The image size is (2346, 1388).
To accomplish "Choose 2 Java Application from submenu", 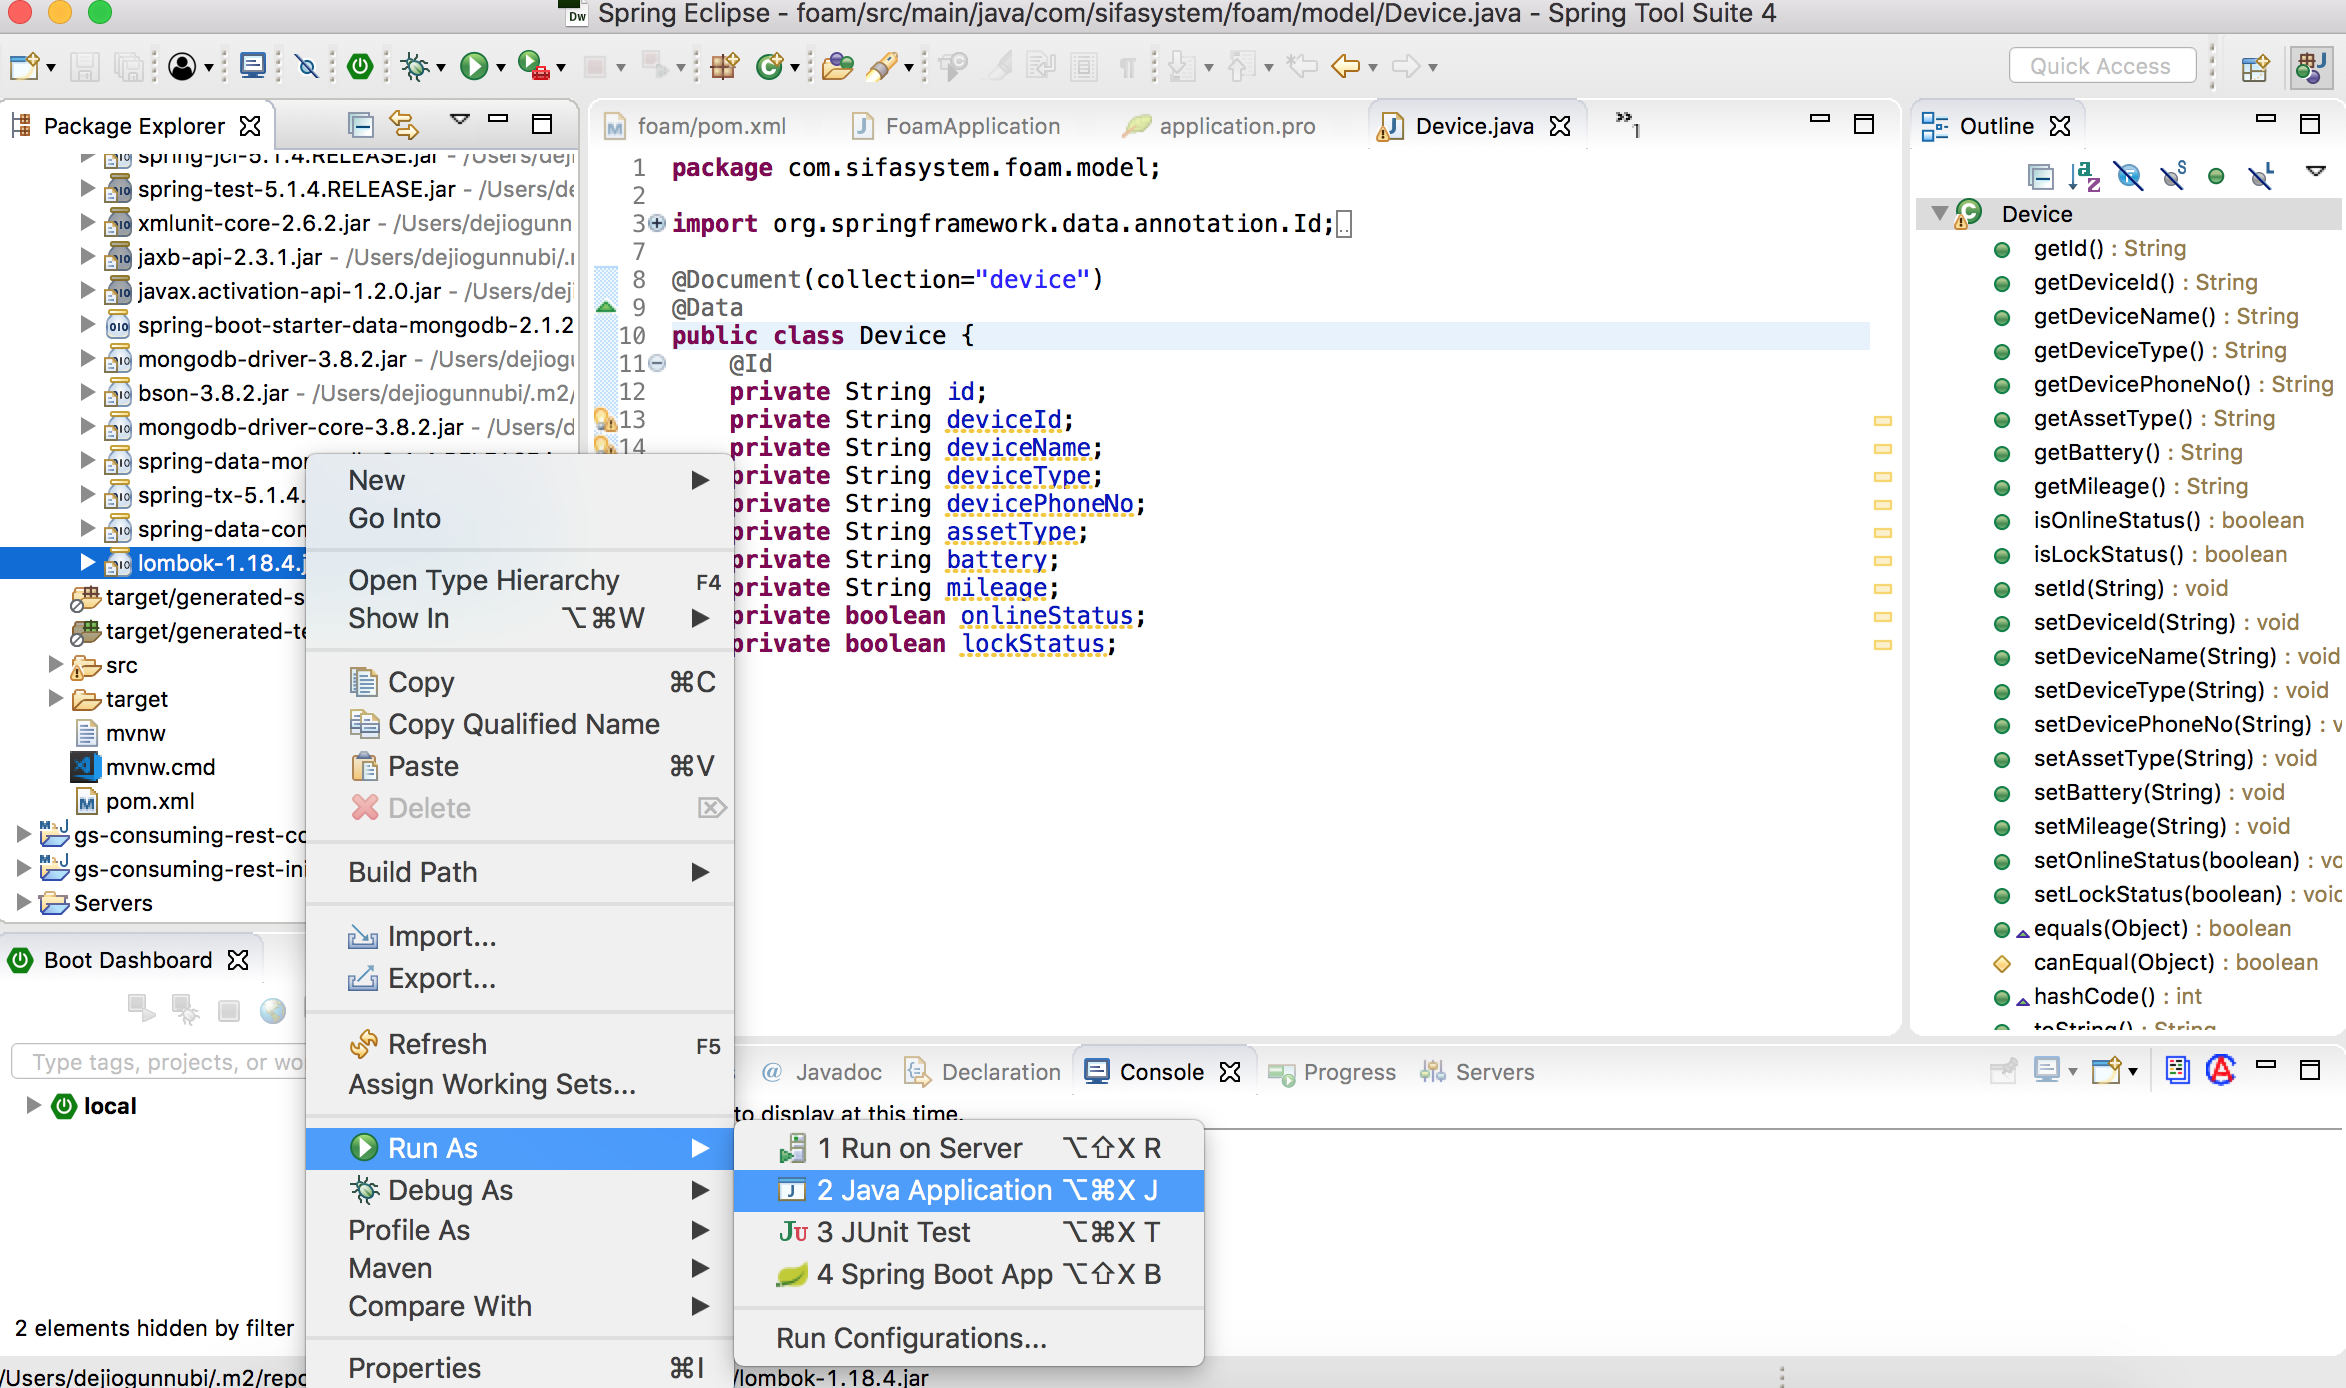I will (968, 1190).
